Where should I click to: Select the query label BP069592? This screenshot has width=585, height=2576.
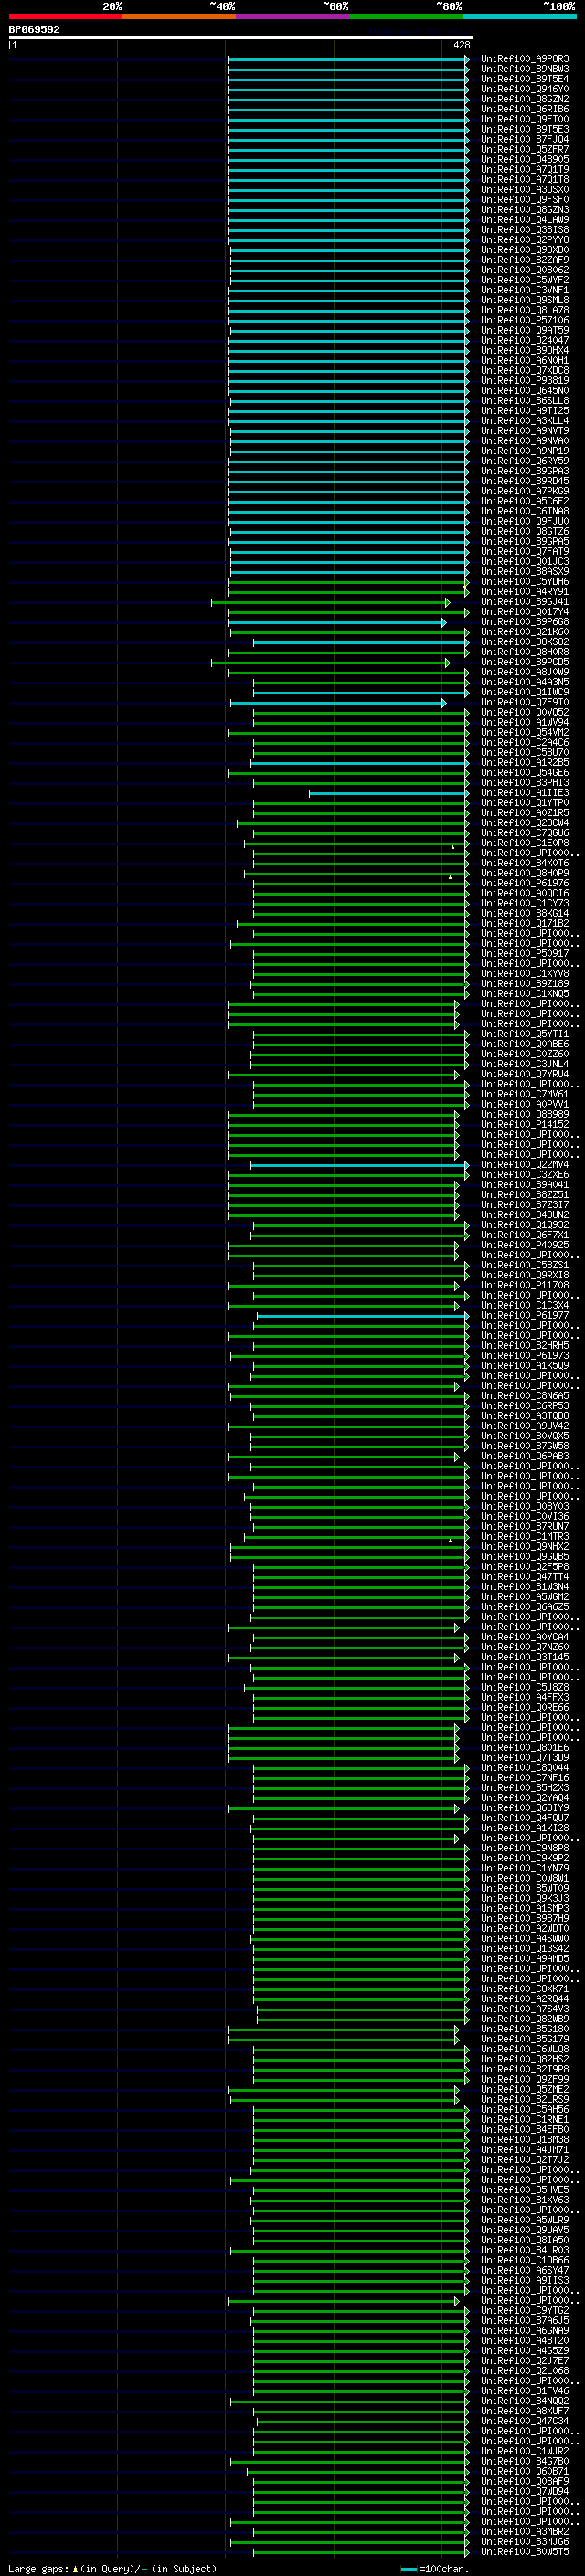[x=34, y=30]
